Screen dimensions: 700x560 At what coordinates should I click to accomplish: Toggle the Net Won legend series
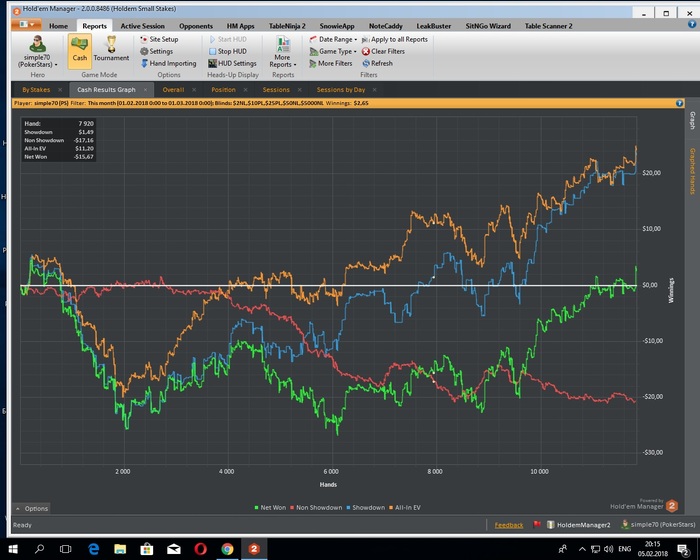point(270,508)
